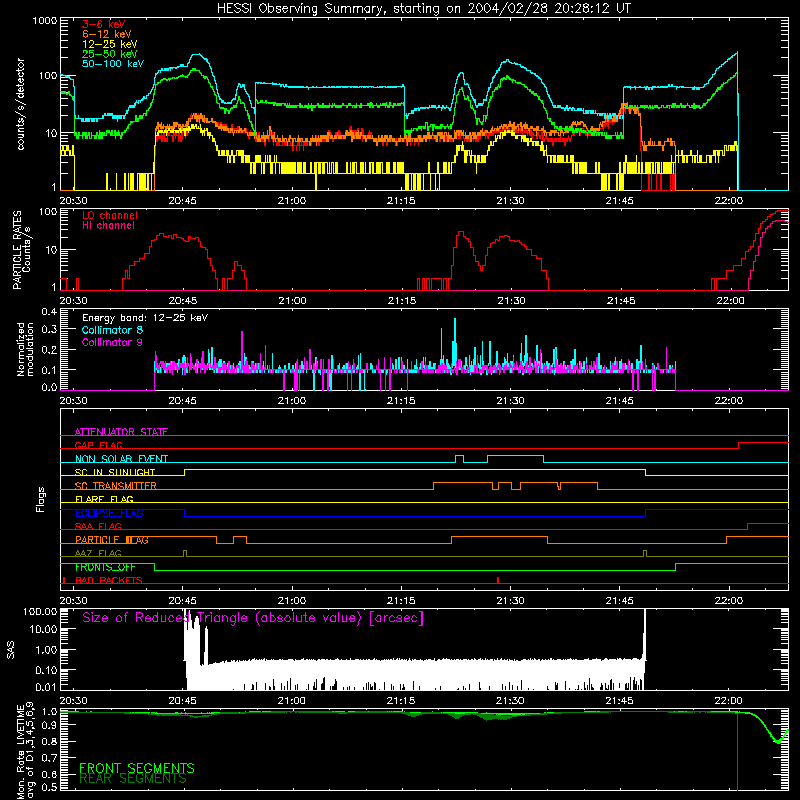800x800 pixels.
Task: Click the "0.4" value on the modulation axis
Action: [x=49, y=312]
